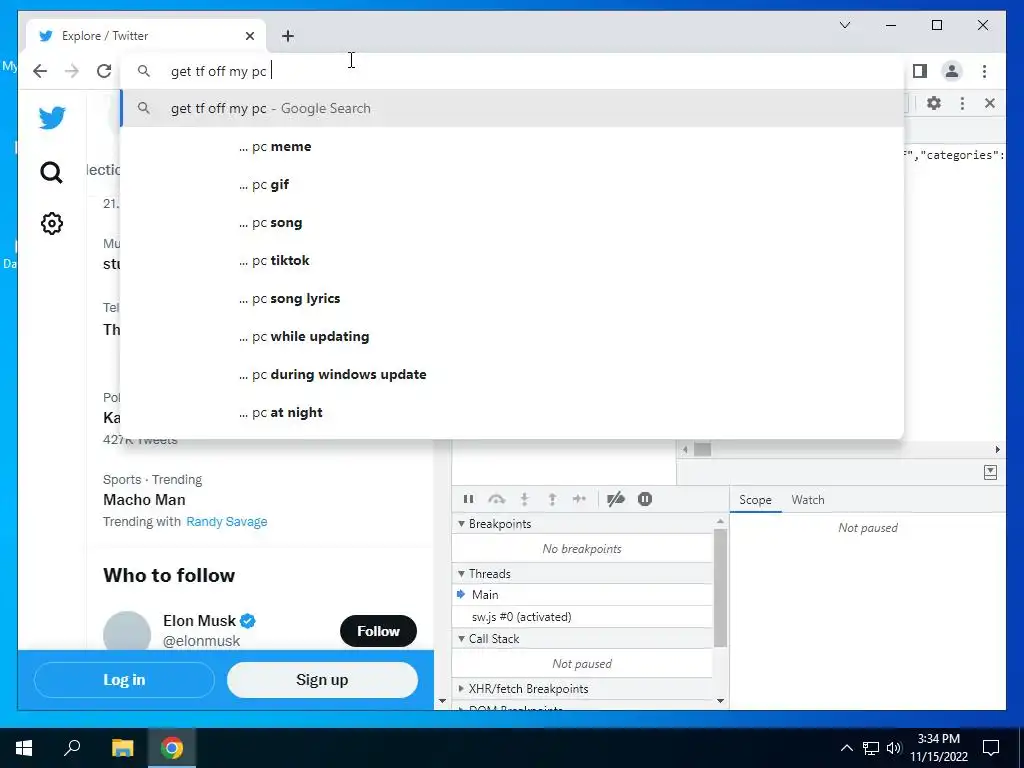Screen dimensions: 1024x768
Task: Open Chrome three-dot menu
Action: click(984, 71)
